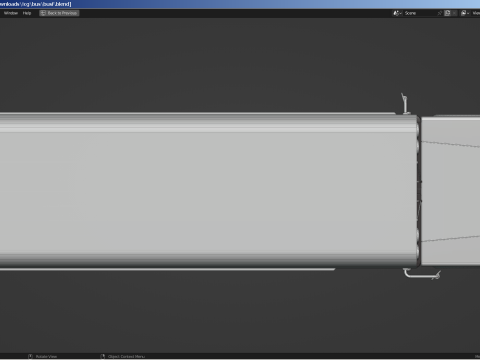Image resolution: width=480 pixels, height=360 pixels.
Task: Open the scene browse dropdown icon
Action: [x=397, y=13]
